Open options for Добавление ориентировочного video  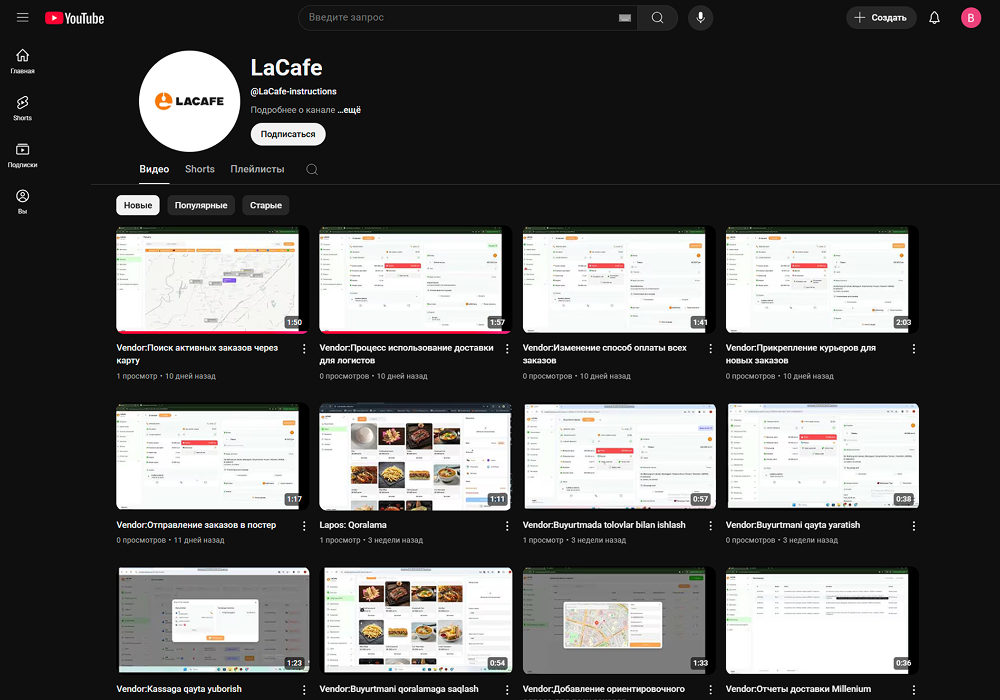click(x=710, y=690)
